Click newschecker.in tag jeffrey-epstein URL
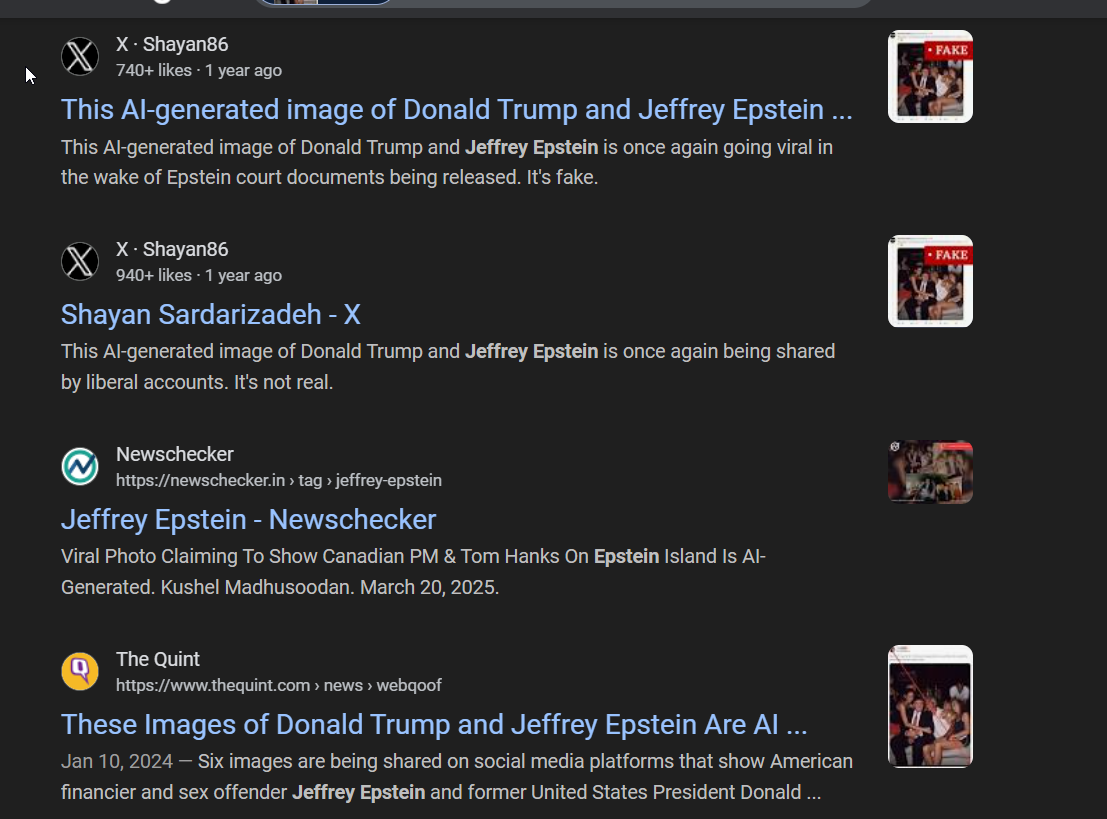1107x819 pixels. click(x=279, y=480)
